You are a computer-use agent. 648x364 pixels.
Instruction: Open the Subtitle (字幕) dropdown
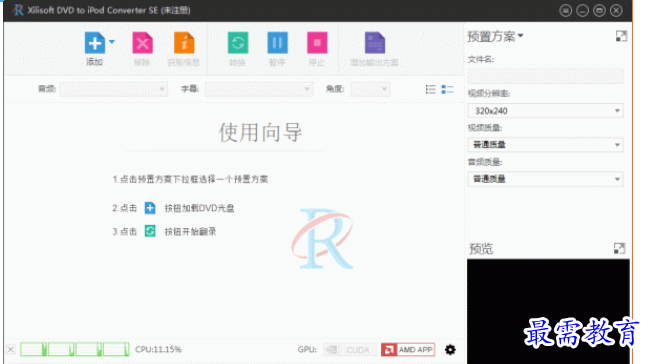[x=259, y=89]
